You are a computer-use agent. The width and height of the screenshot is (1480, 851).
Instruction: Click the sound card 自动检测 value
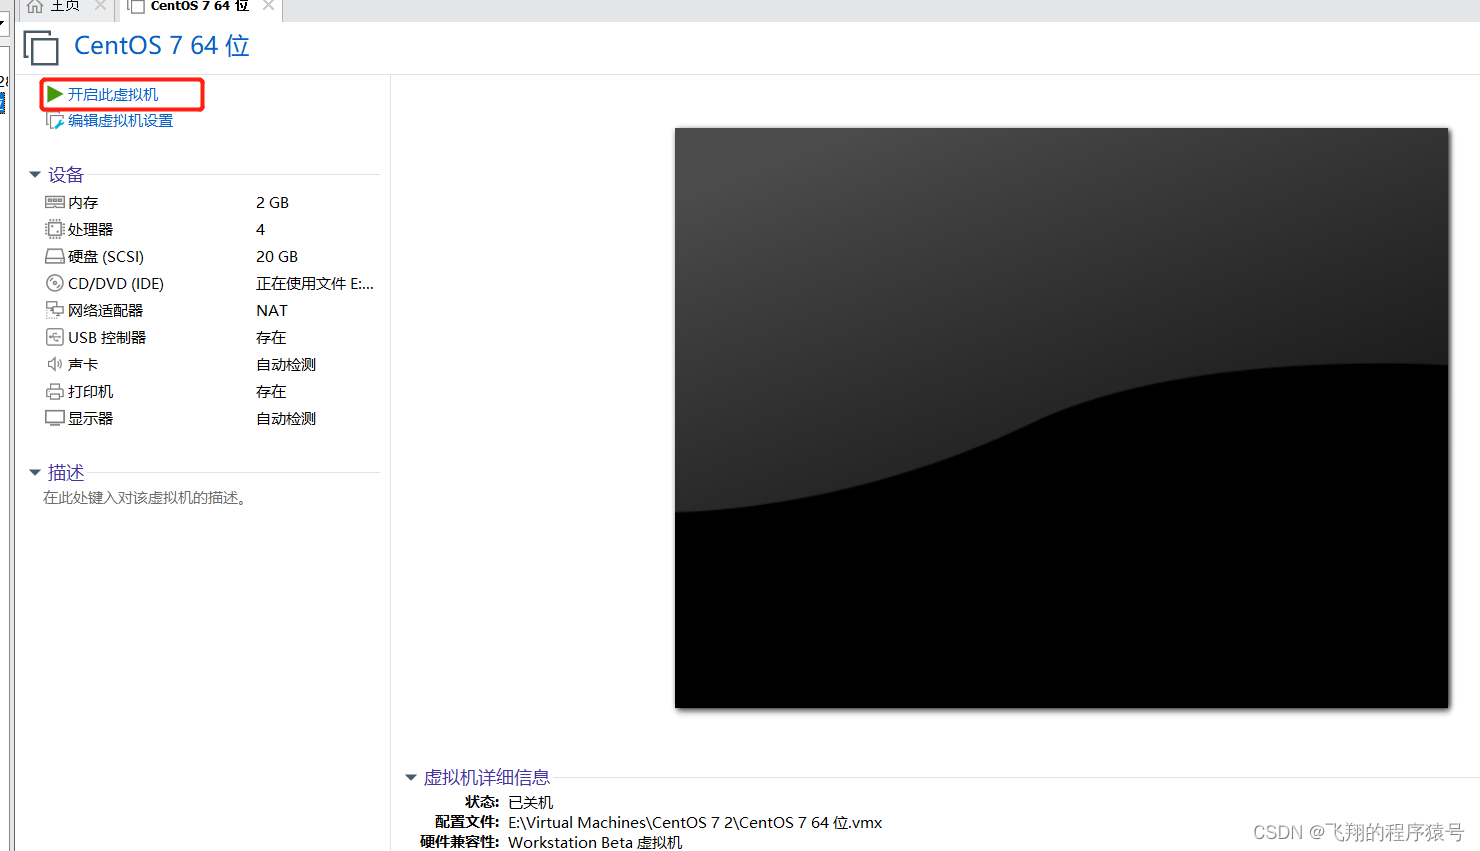(x=286, y=365)
